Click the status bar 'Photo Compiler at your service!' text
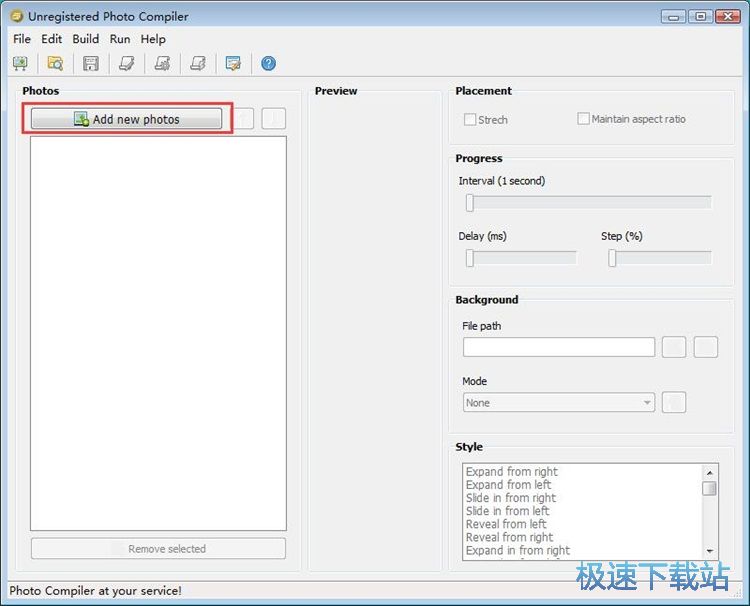 (x=95, y=591)
